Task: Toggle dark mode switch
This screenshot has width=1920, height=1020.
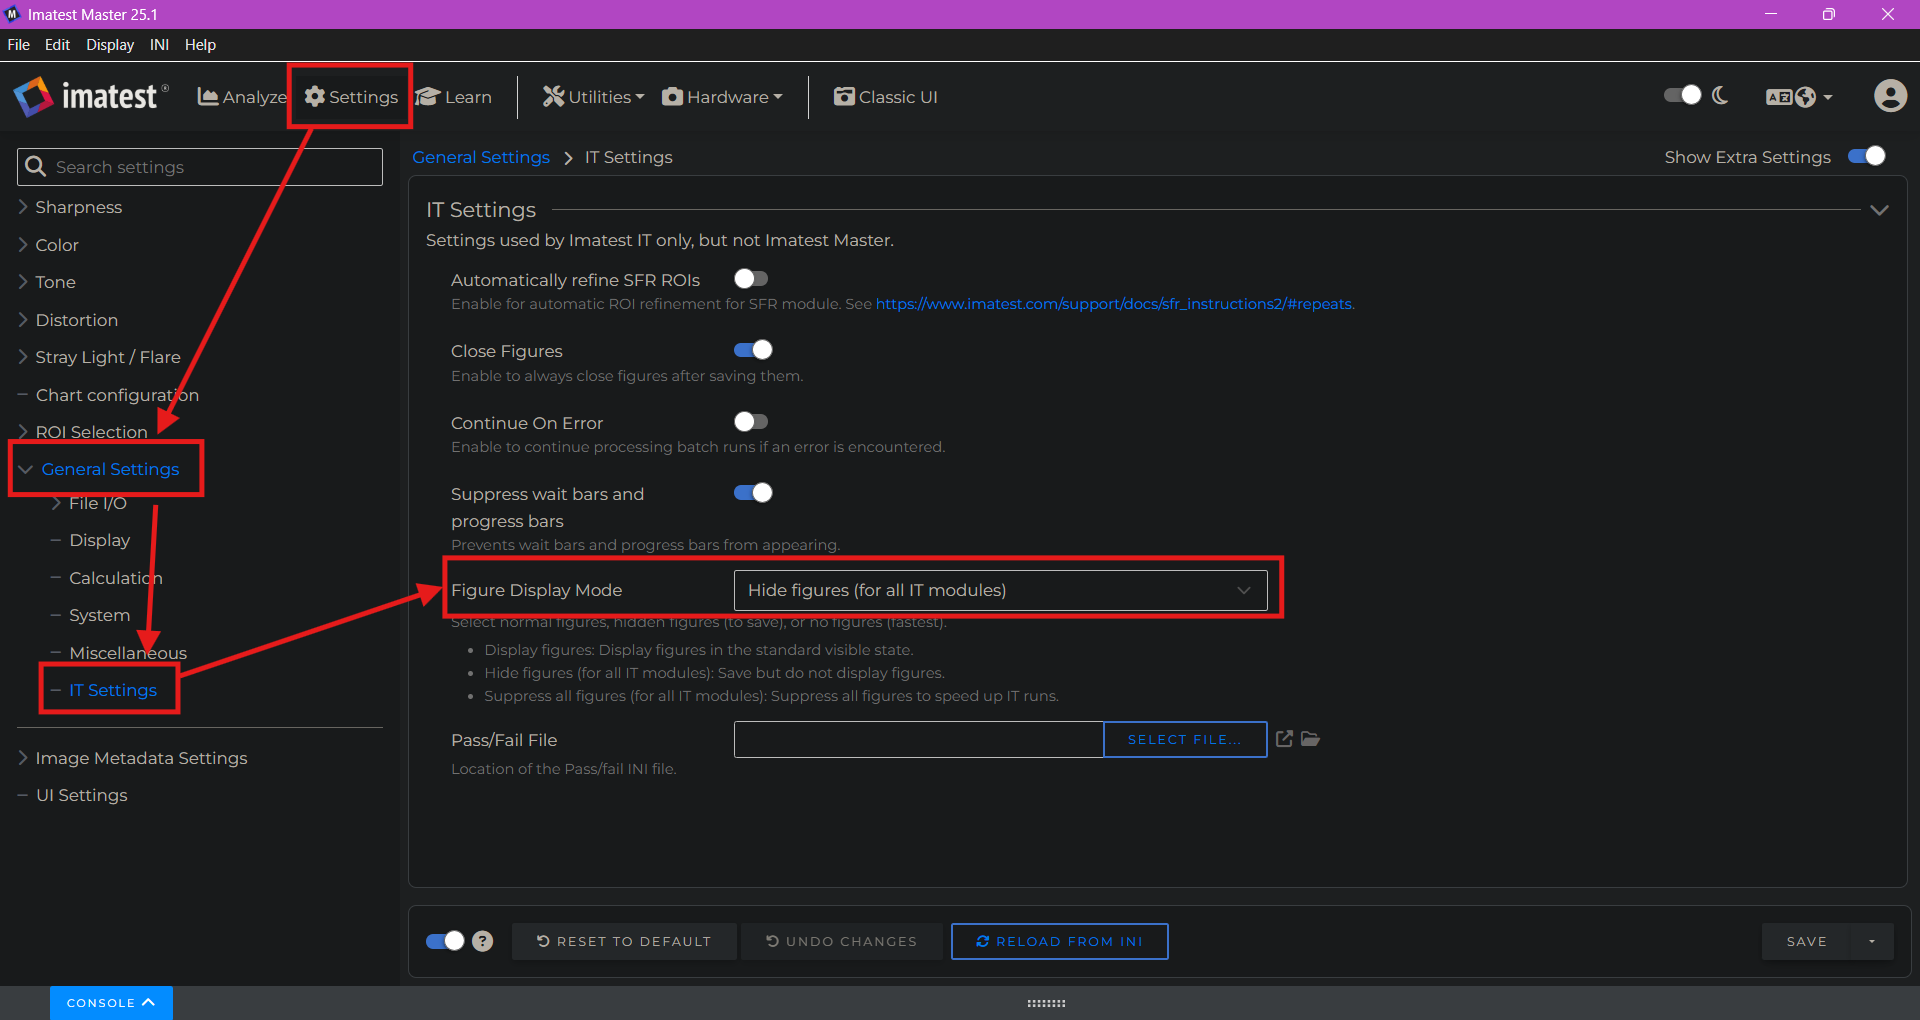Action: click(1682, 95)
